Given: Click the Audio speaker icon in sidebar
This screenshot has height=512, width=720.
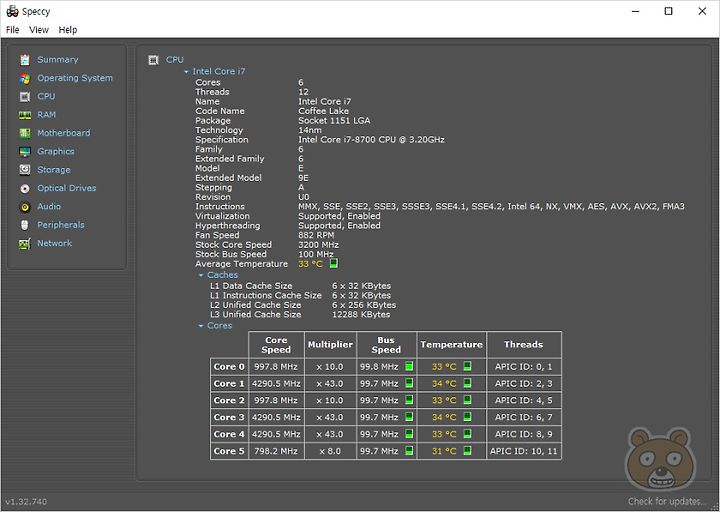Looking at the screenshot, I should (x=25, y=207).
